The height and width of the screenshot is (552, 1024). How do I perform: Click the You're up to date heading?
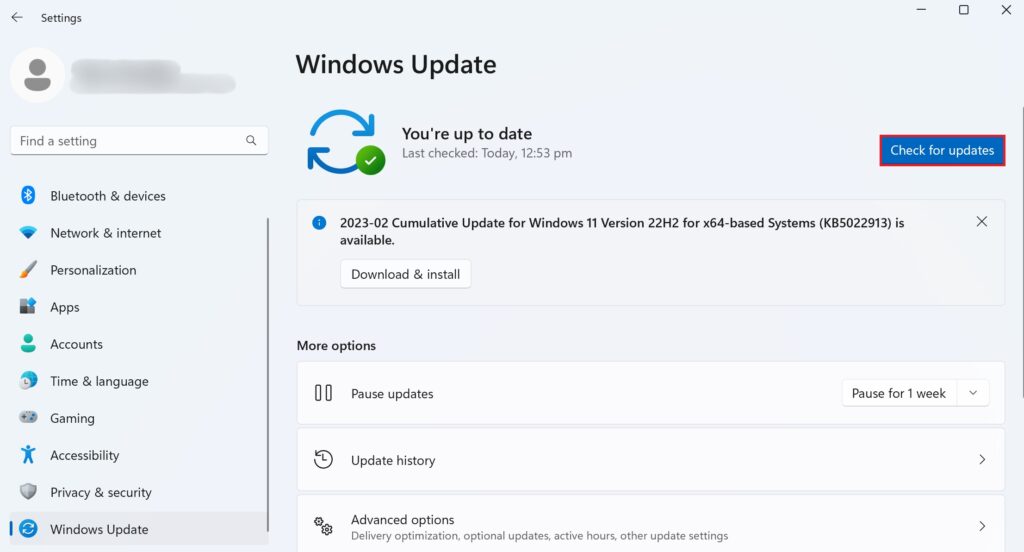pyautogui.click(x=466, y=133)
